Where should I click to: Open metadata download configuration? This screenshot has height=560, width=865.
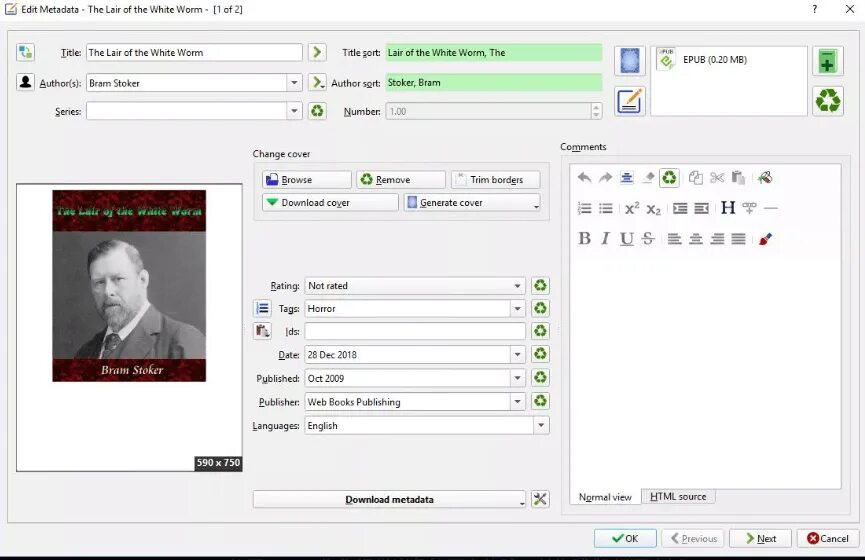pos(540,499)
